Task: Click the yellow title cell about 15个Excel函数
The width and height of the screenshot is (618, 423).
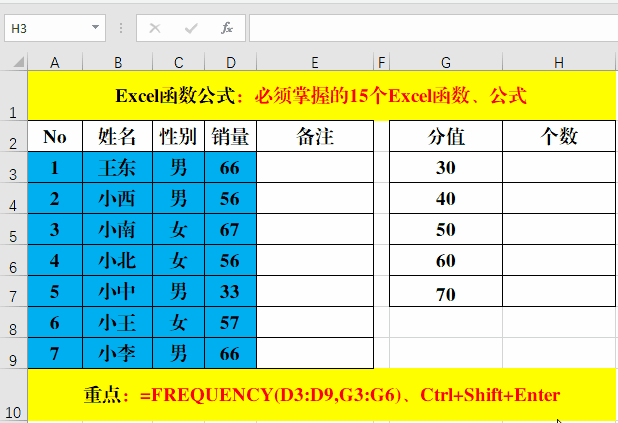Action: coord(322,96)
